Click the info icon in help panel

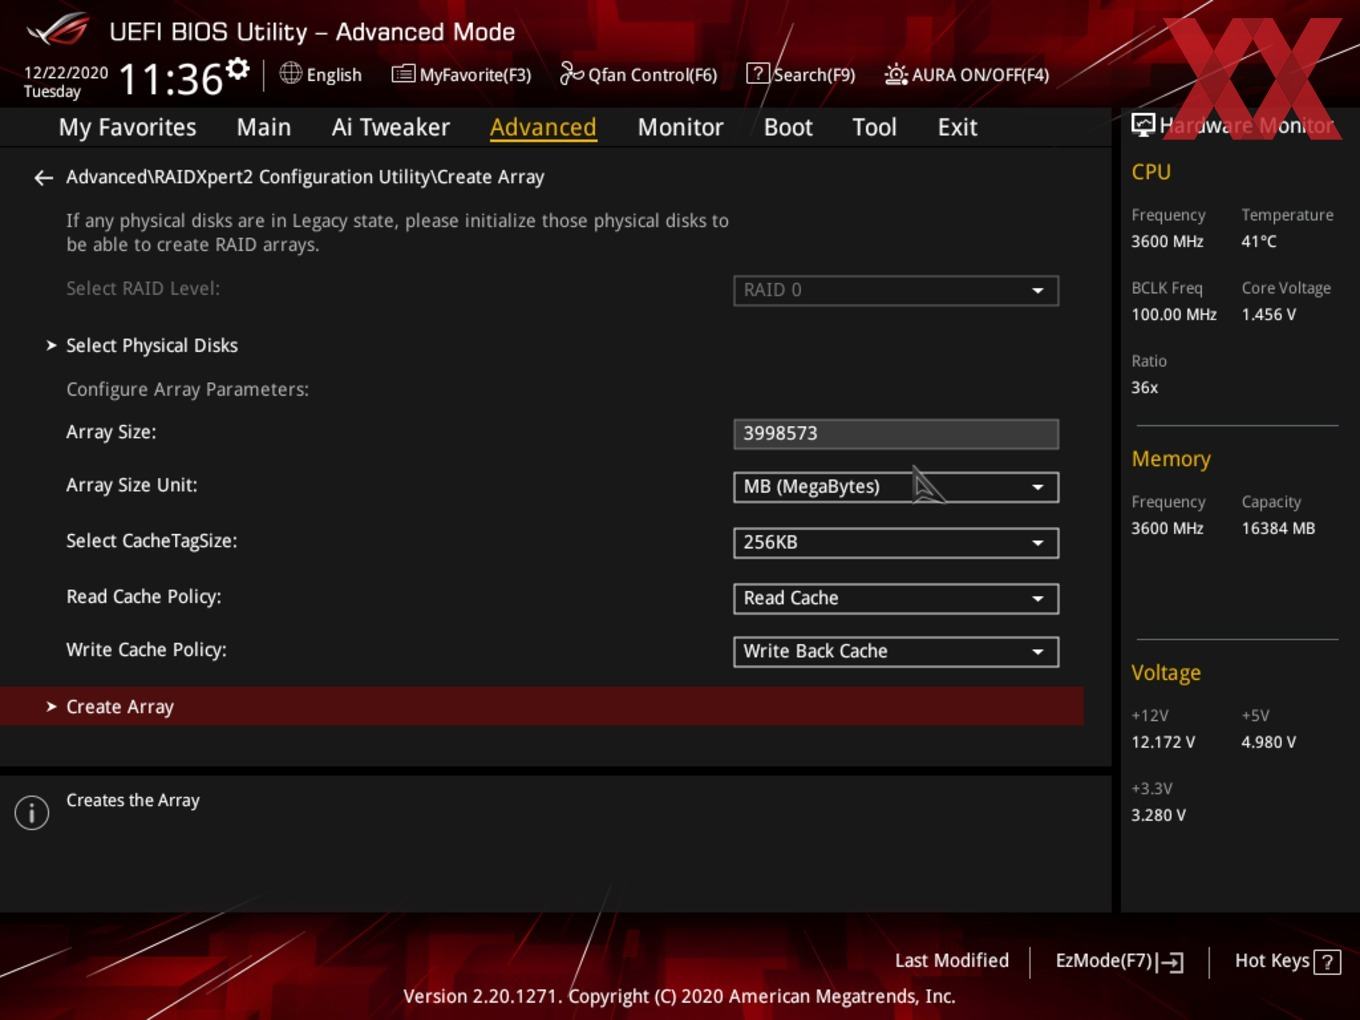click(x=32, y=812)
